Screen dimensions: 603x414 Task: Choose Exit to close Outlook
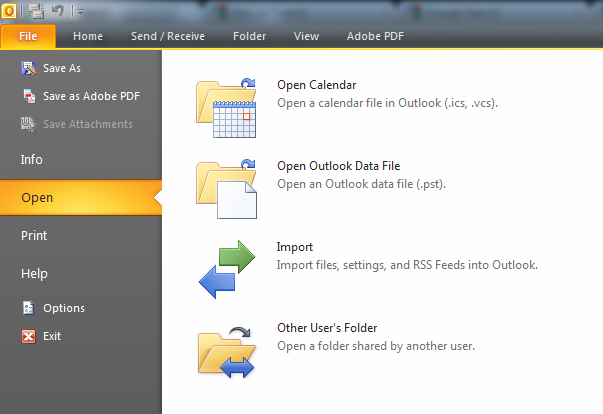(x=52, y=336)
